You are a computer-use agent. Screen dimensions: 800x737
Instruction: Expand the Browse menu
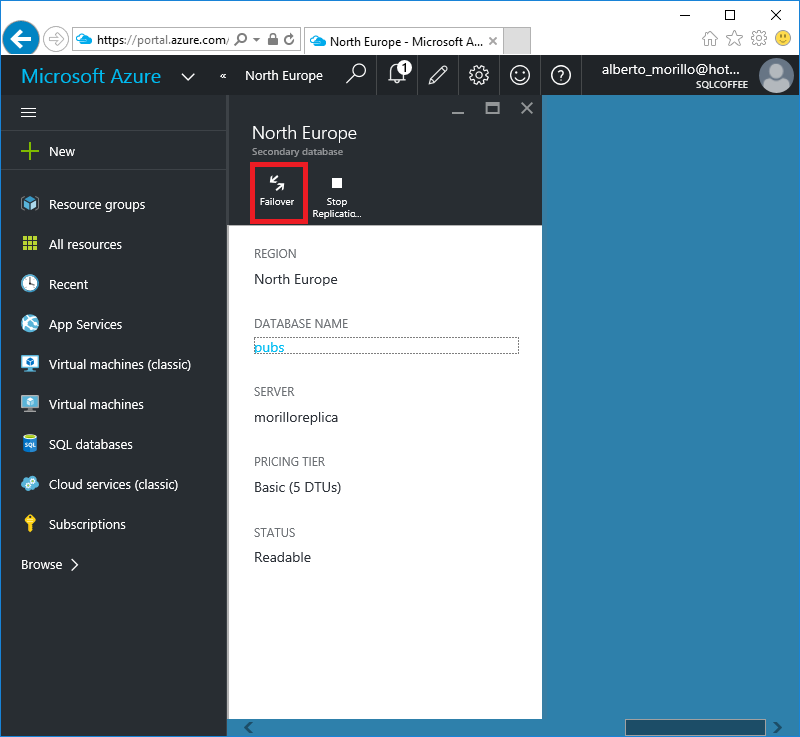(49, 565)
